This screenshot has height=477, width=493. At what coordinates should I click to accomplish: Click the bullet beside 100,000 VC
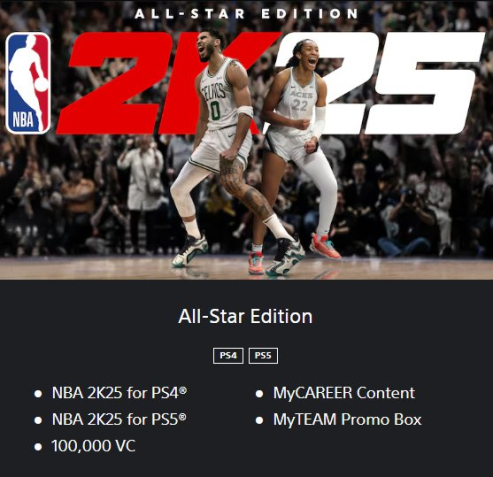click(38, 447)
